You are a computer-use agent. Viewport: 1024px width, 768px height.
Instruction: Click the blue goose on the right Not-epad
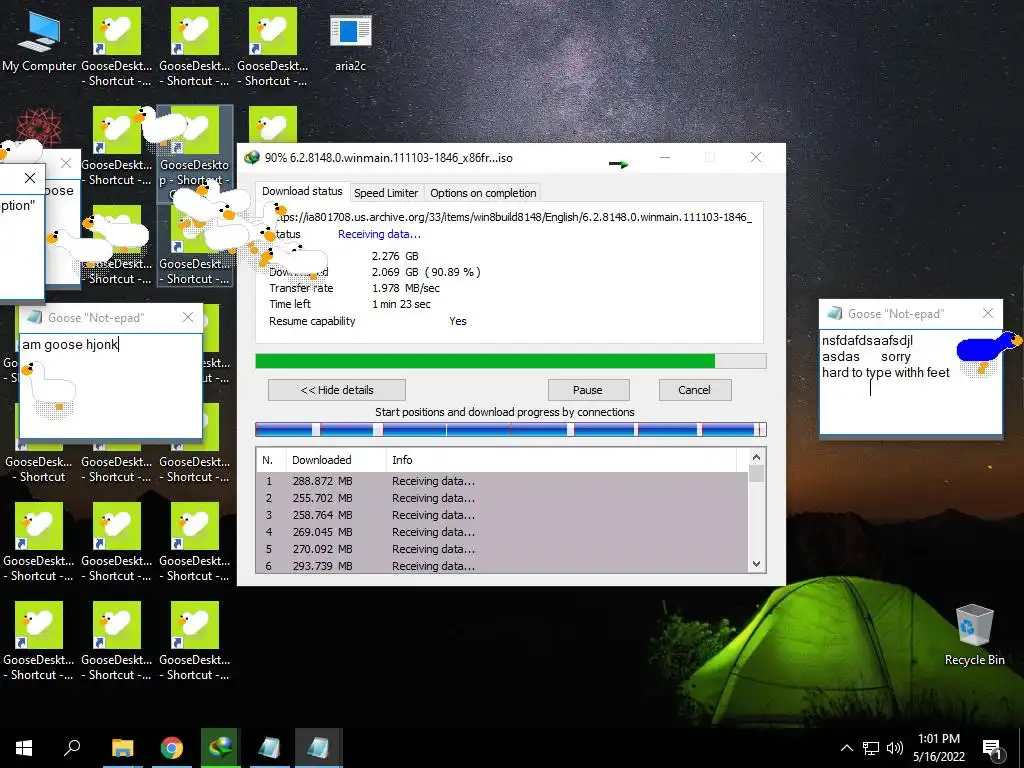click(x=988, y=353)
